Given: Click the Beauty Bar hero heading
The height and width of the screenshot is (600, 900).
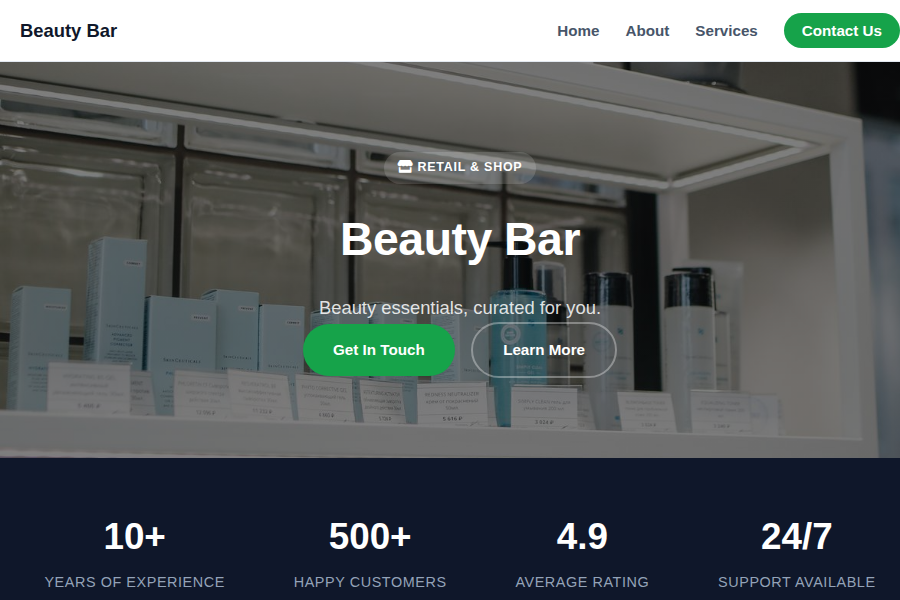Looking at the screenshot, I should [x=460, y=239].
